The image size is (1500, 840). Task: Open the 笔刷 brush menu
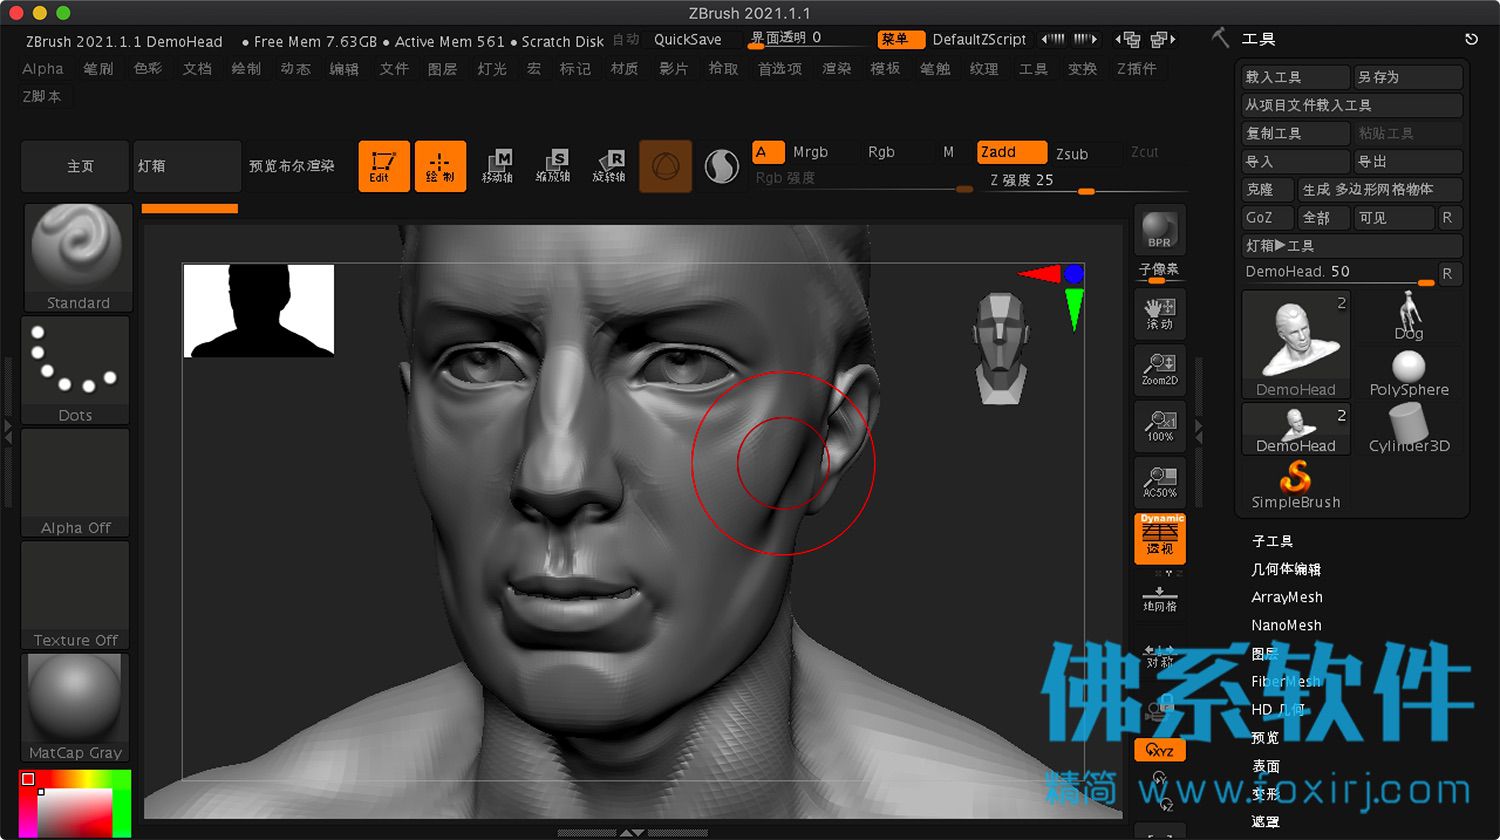click(98, 68)
